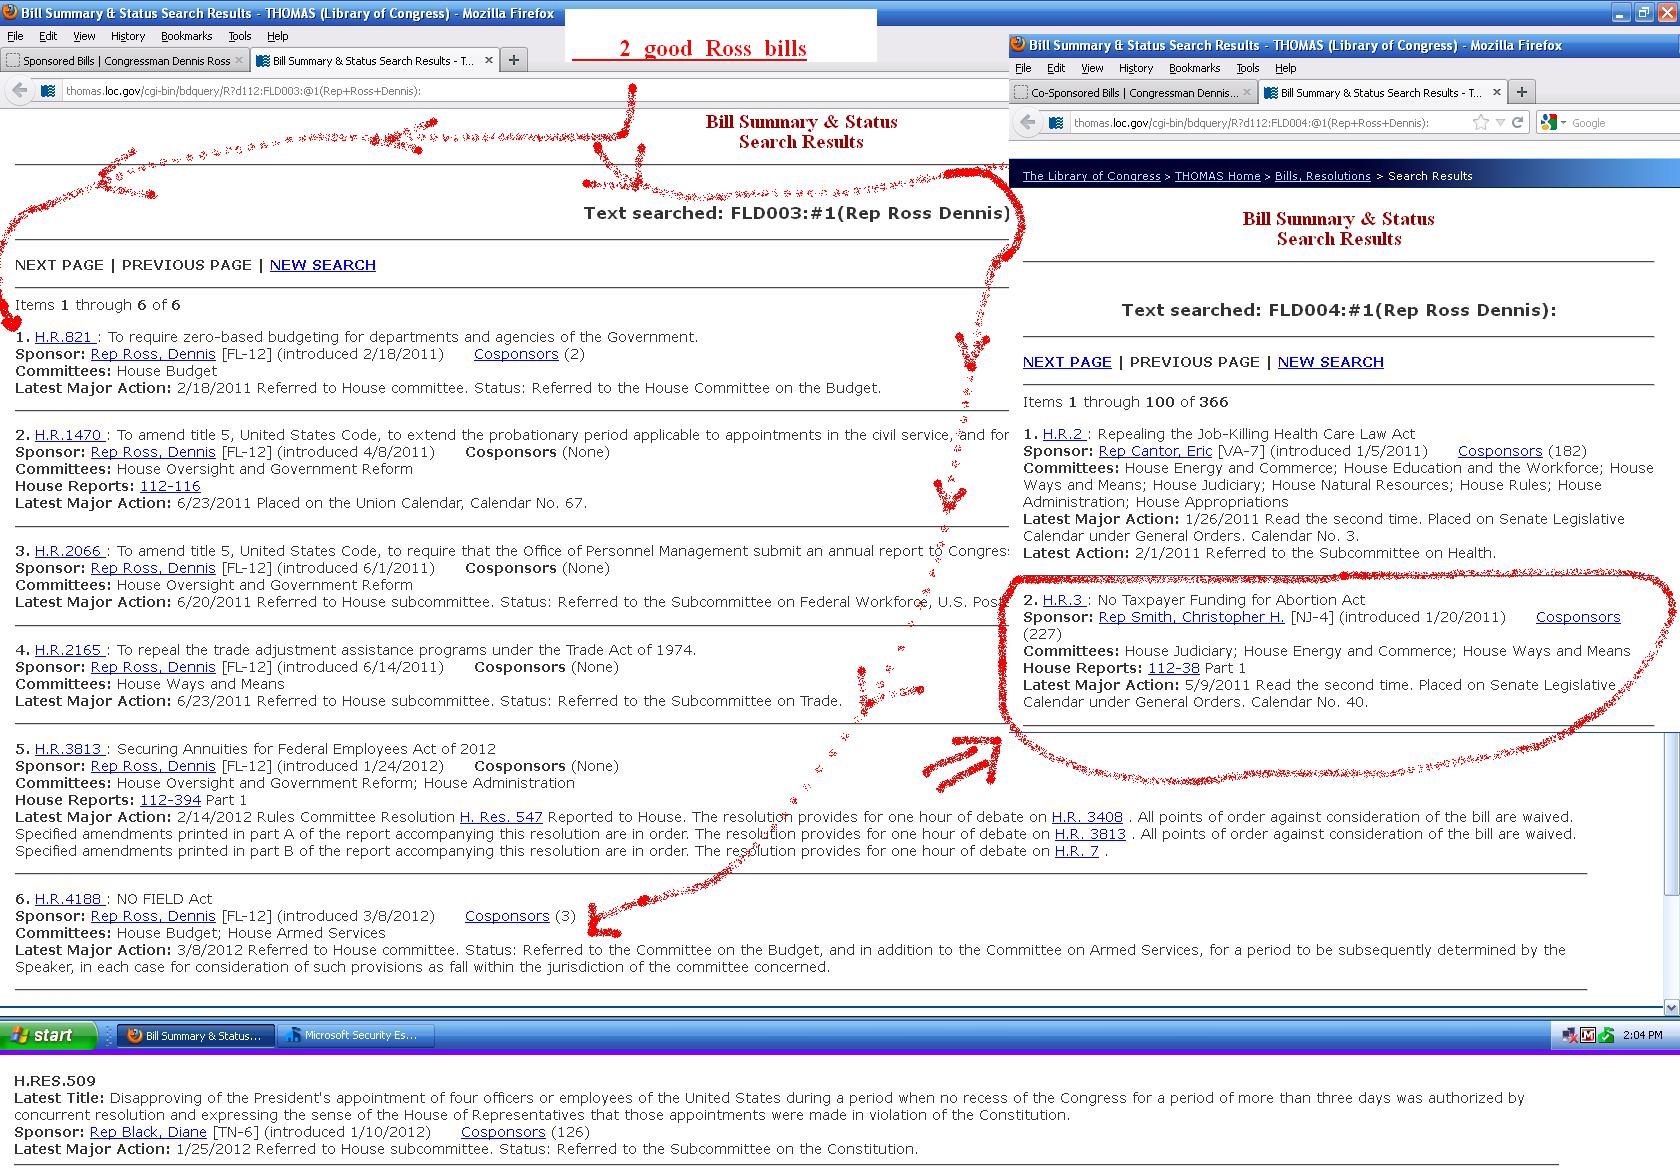This screenshot has height=1170, width=1680.
Task: Open a new tab in the right window
Action: pyautogui.click(x=1521, y=92)
